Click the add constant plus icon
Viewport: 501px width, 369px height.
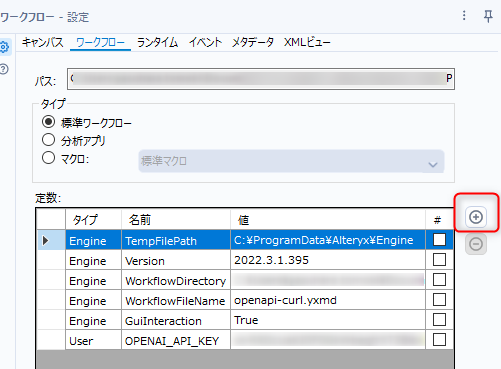tap(476, 217)
